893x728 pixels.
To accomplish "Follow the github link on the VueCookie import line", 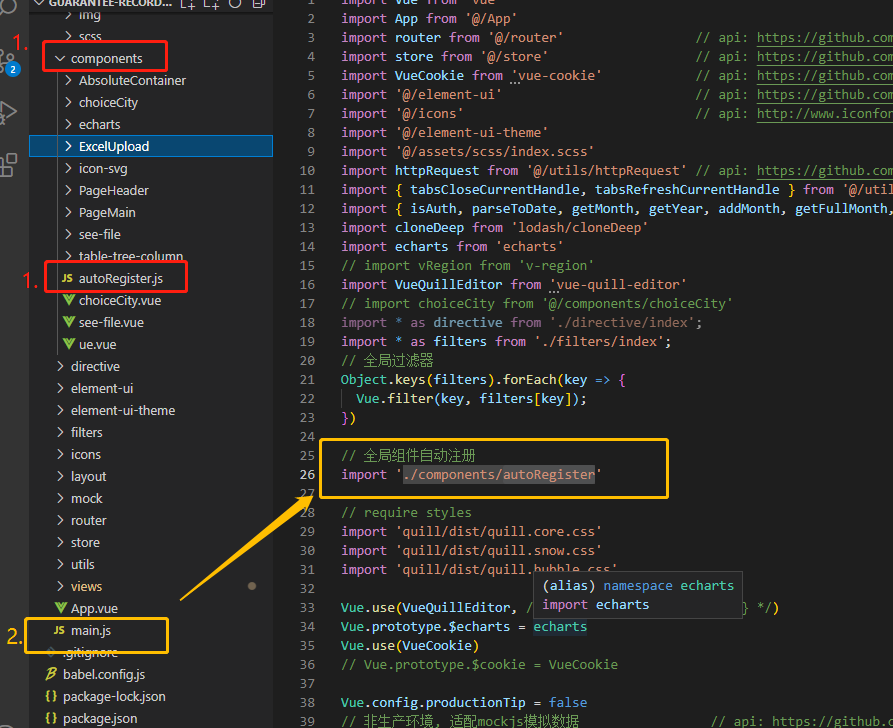I will [x=825, y=76].
